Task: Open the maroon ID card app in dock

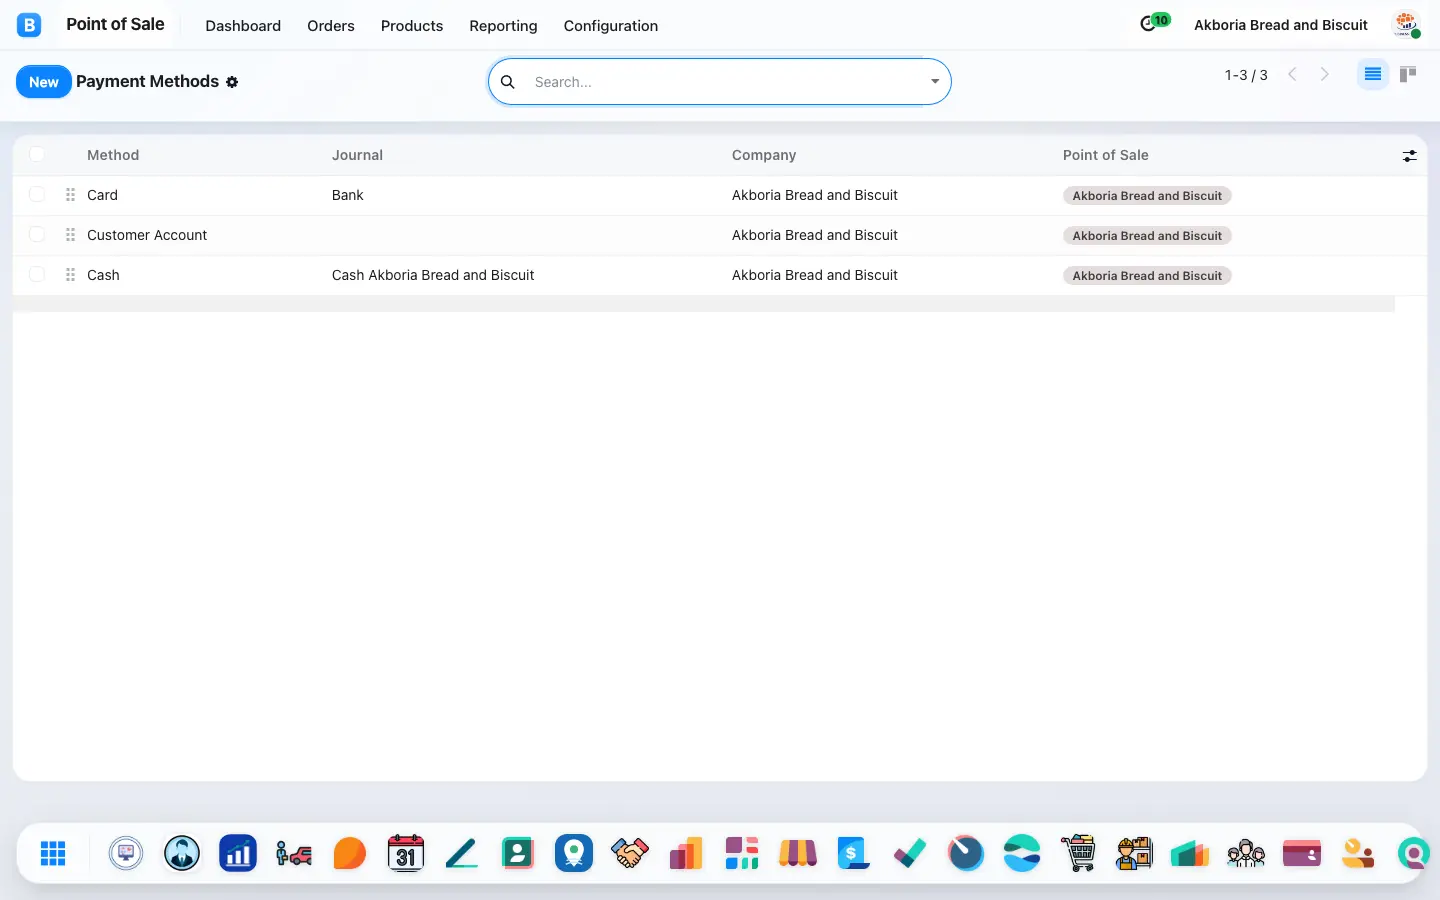Action: [x=1302, y=853]
